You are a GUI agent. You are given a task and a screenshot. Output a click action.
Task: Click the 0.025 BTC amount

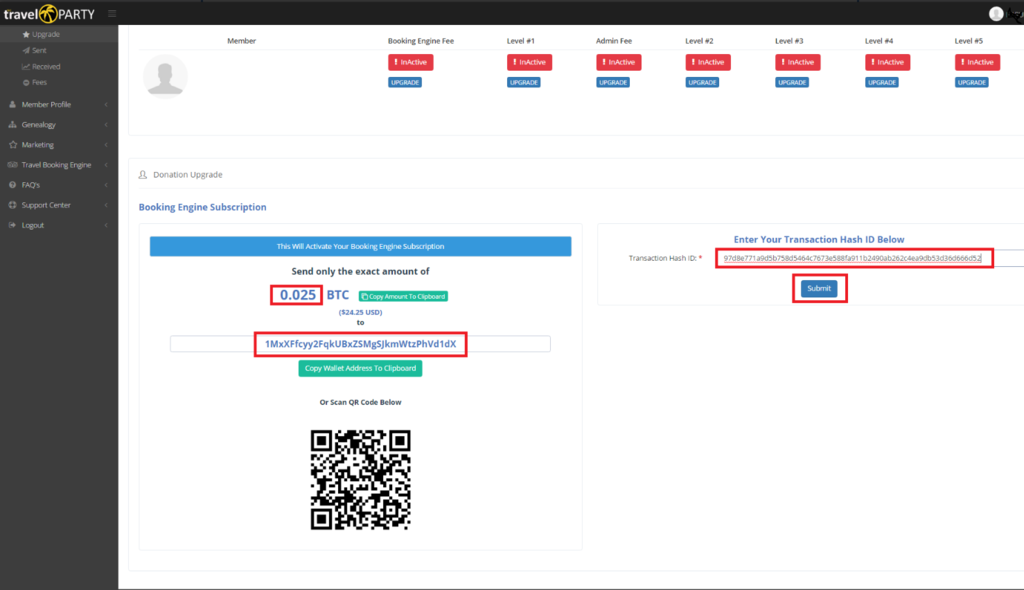(298, 295)
